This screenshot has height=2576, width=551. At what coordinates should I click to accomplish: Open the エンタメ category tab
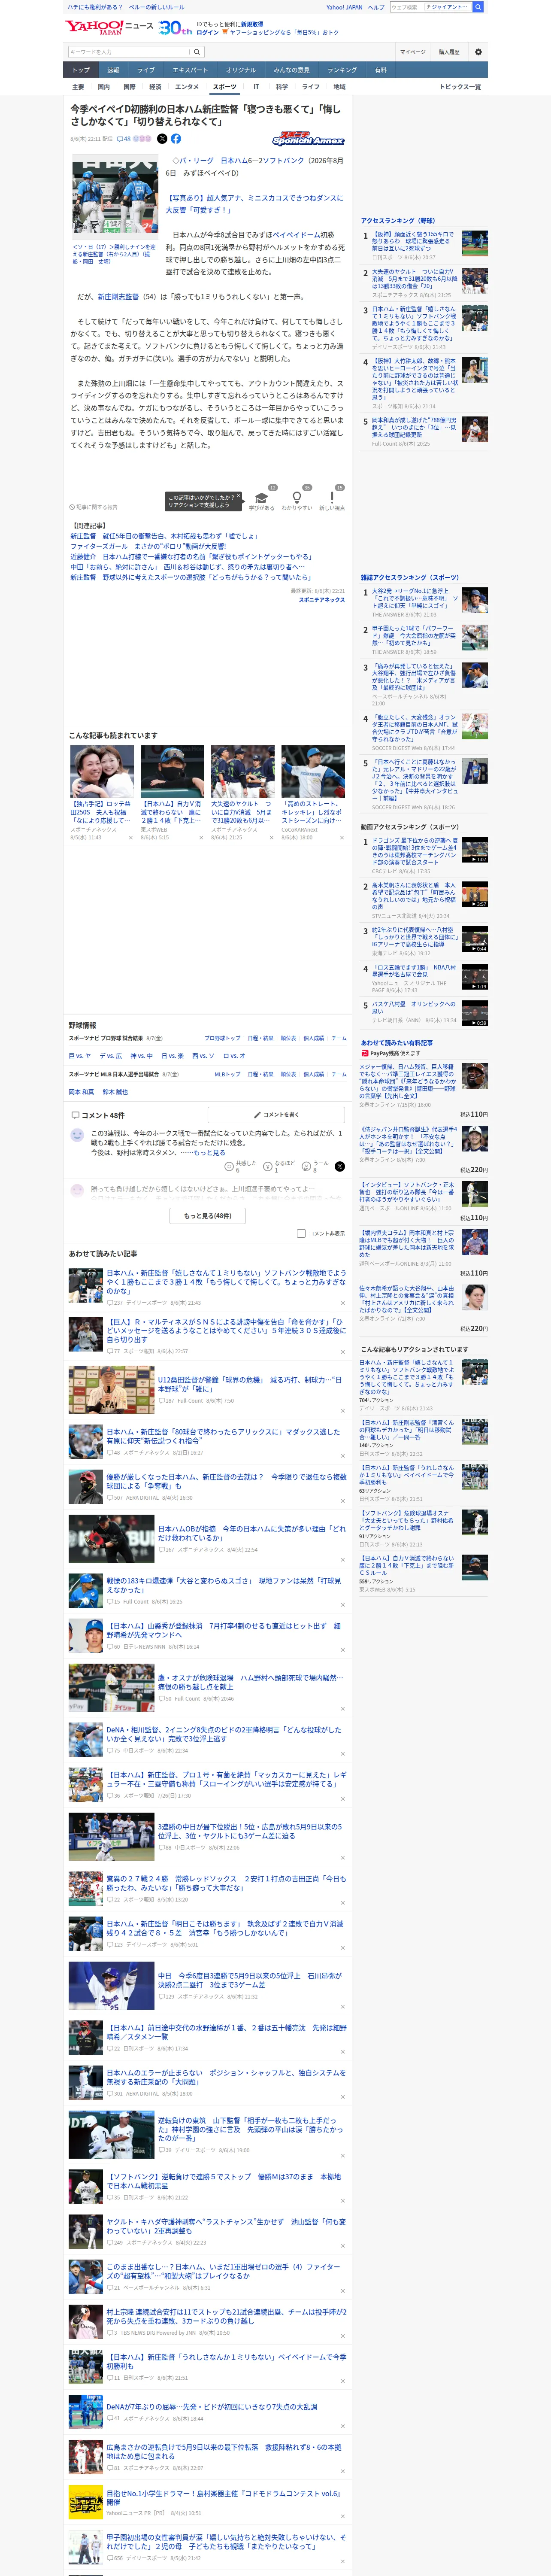pyautogui.click(x=187, y=87)
